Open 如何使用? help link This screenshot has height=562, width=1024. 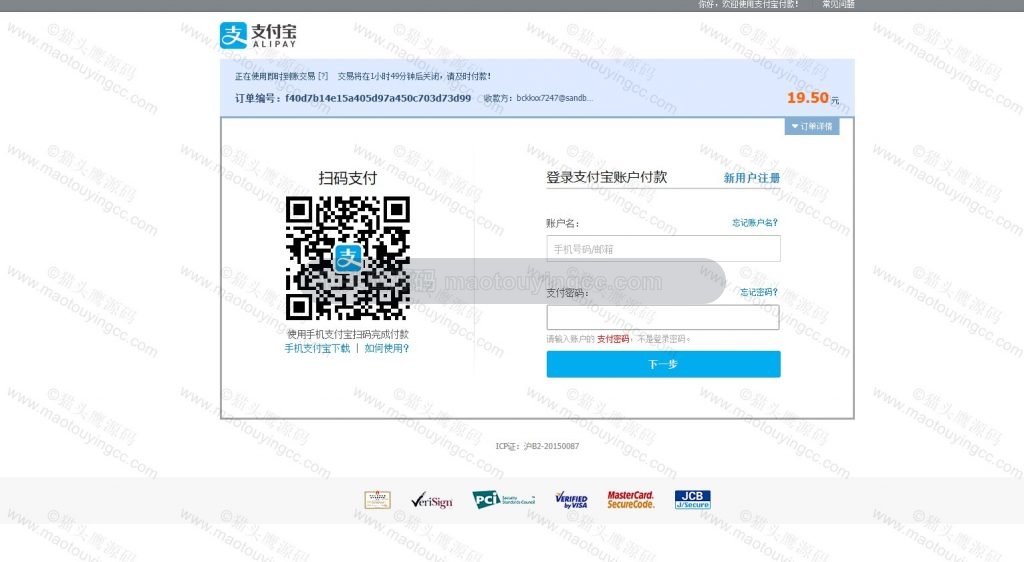tap(387, 349)
